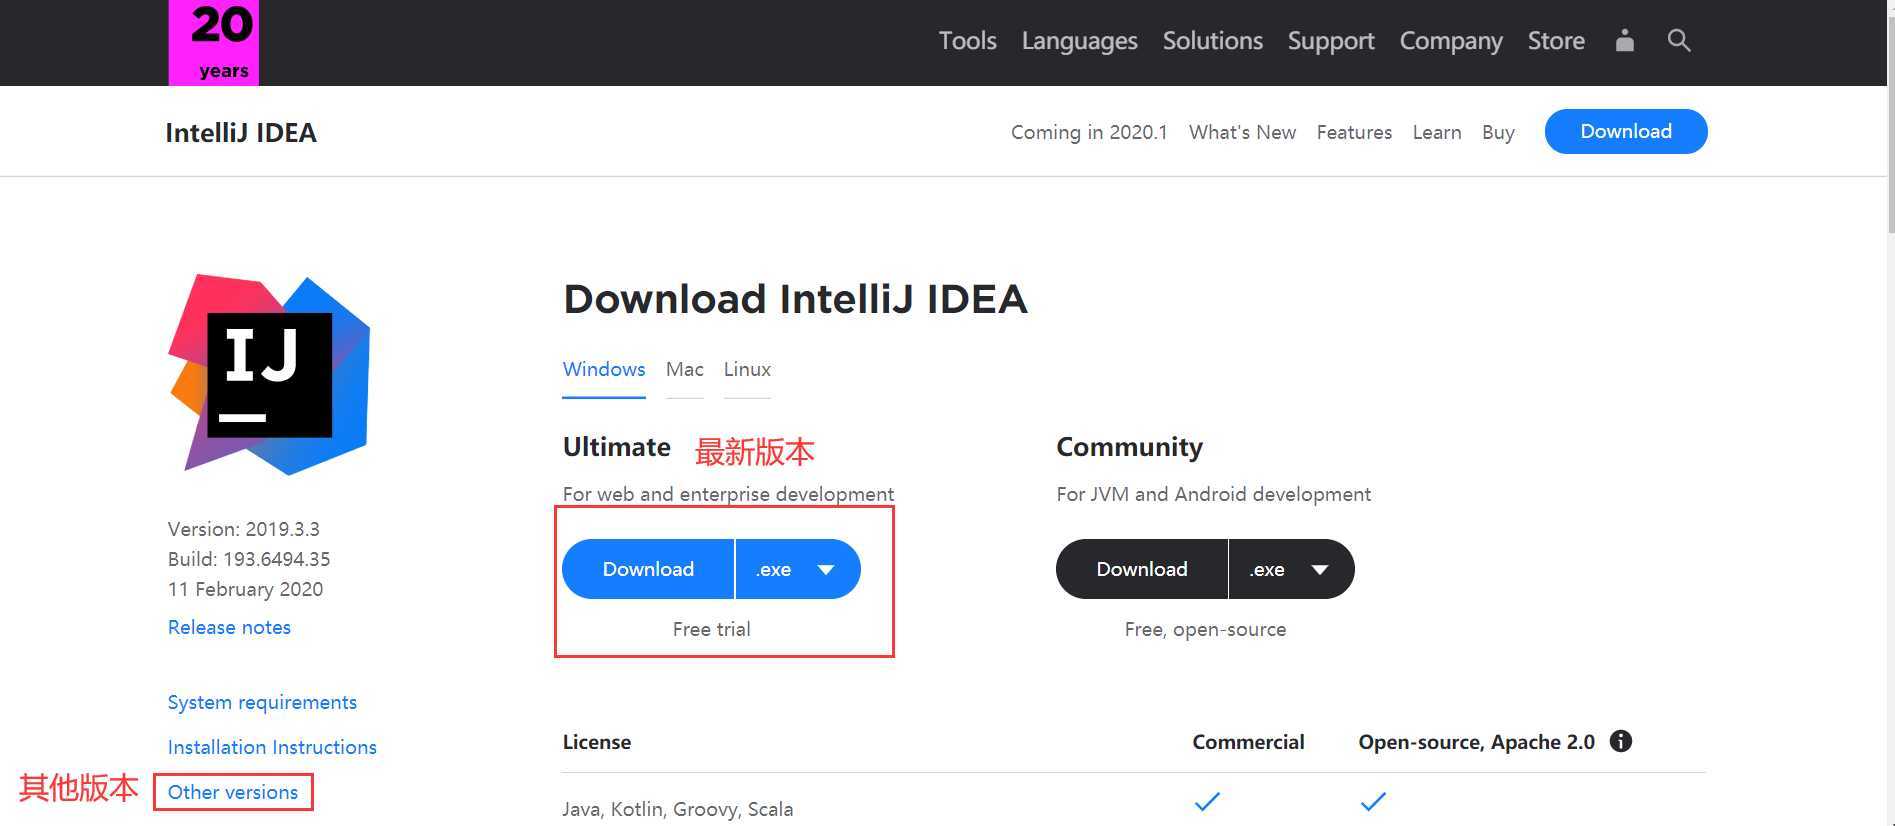Screen dimensions: 1895x826
Task: Open the Languages menu
Action: [1079, 41]
